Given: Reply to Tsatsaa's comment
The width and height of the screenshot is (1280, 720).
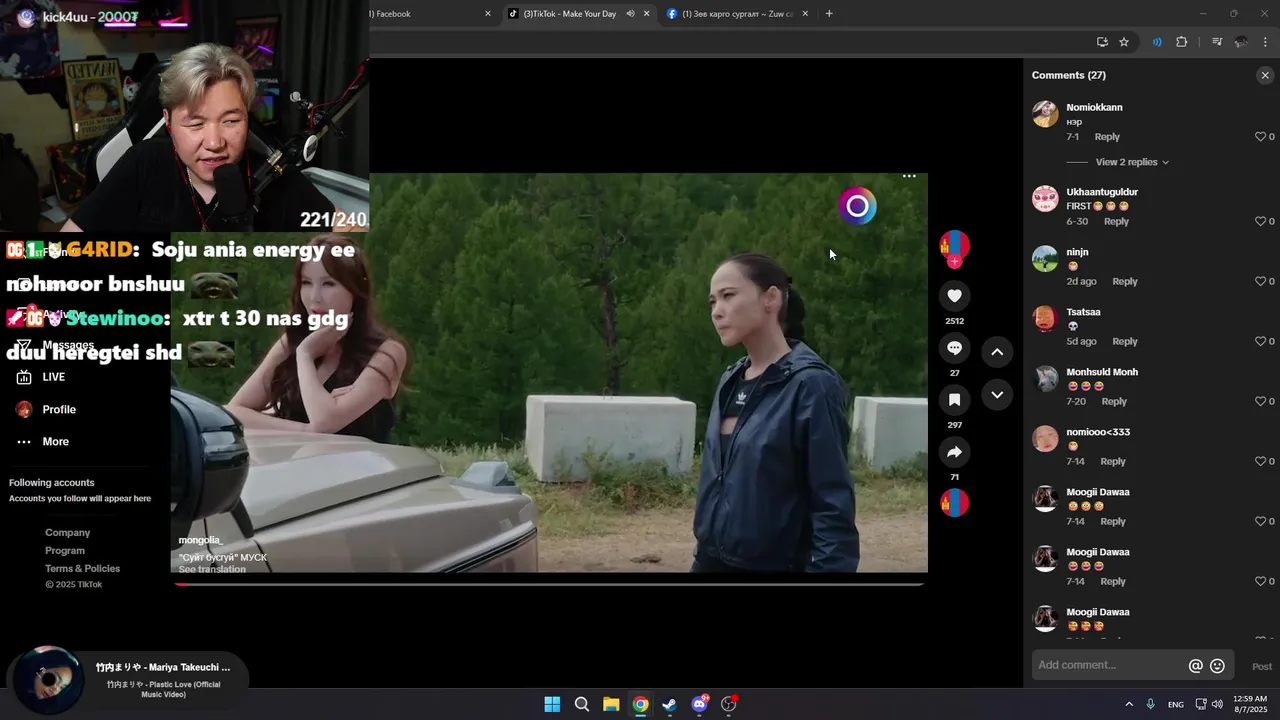Looking at the screenshot, I should [x=1125, y=342].
